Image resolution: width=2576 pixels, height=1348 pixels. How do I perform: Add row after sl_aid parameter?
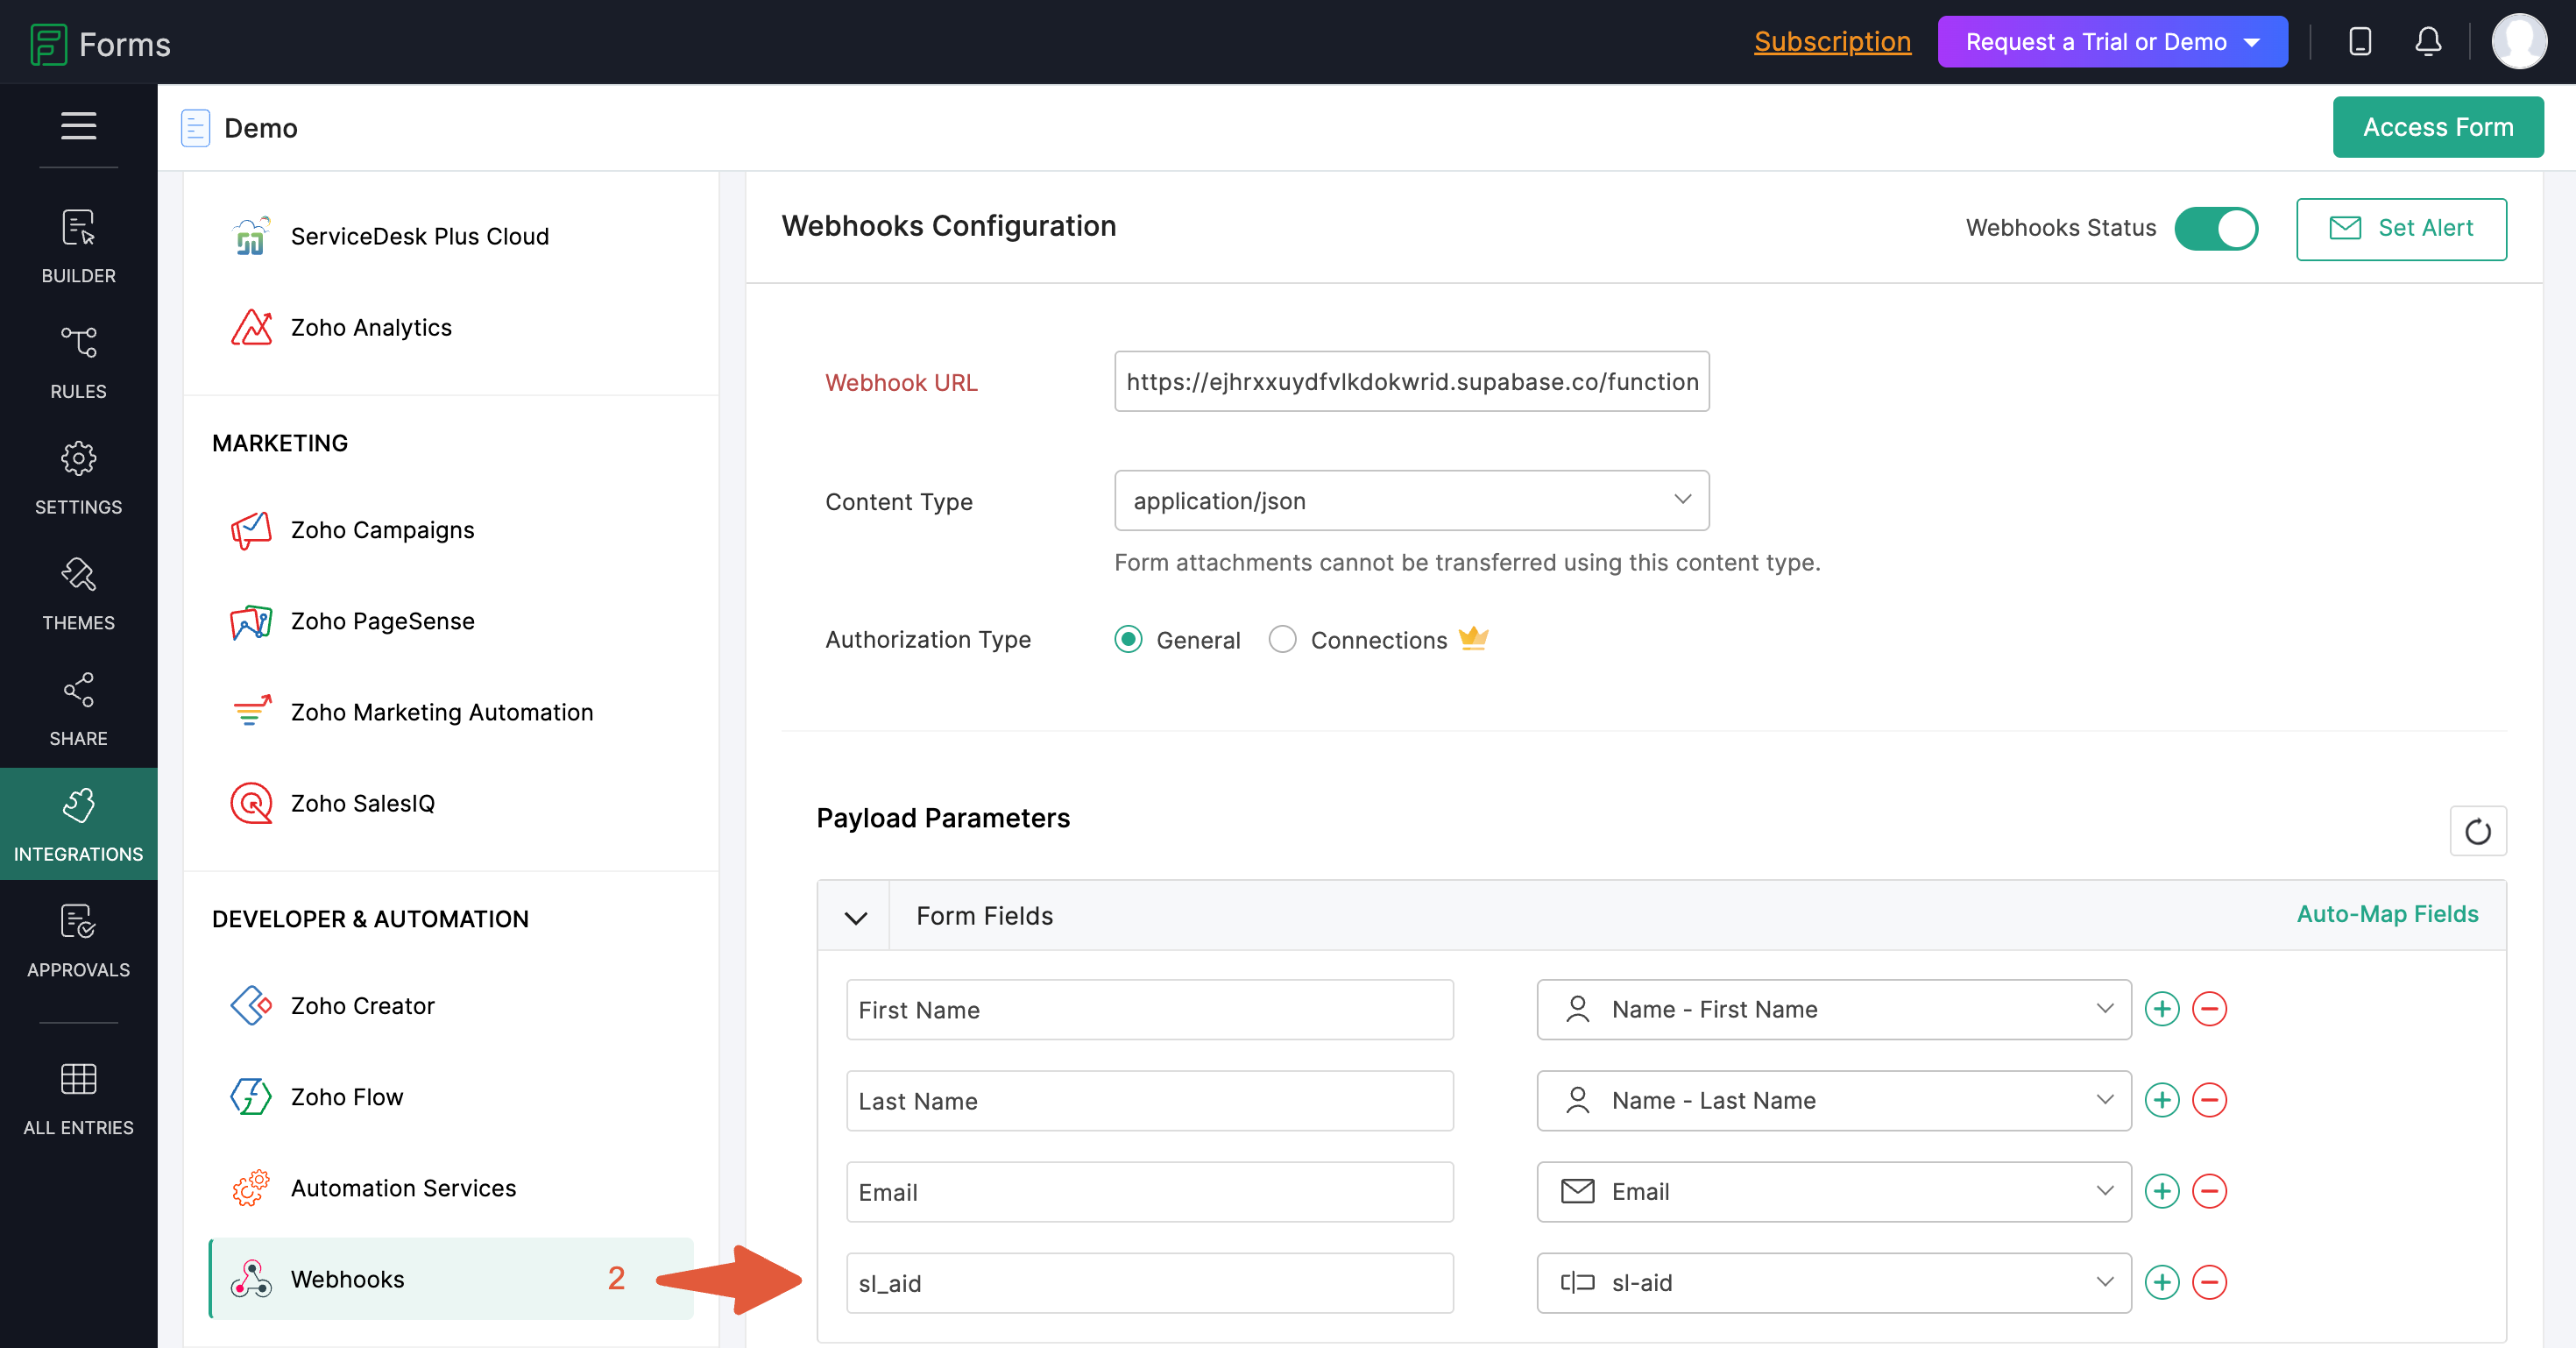(2162, 1282)
